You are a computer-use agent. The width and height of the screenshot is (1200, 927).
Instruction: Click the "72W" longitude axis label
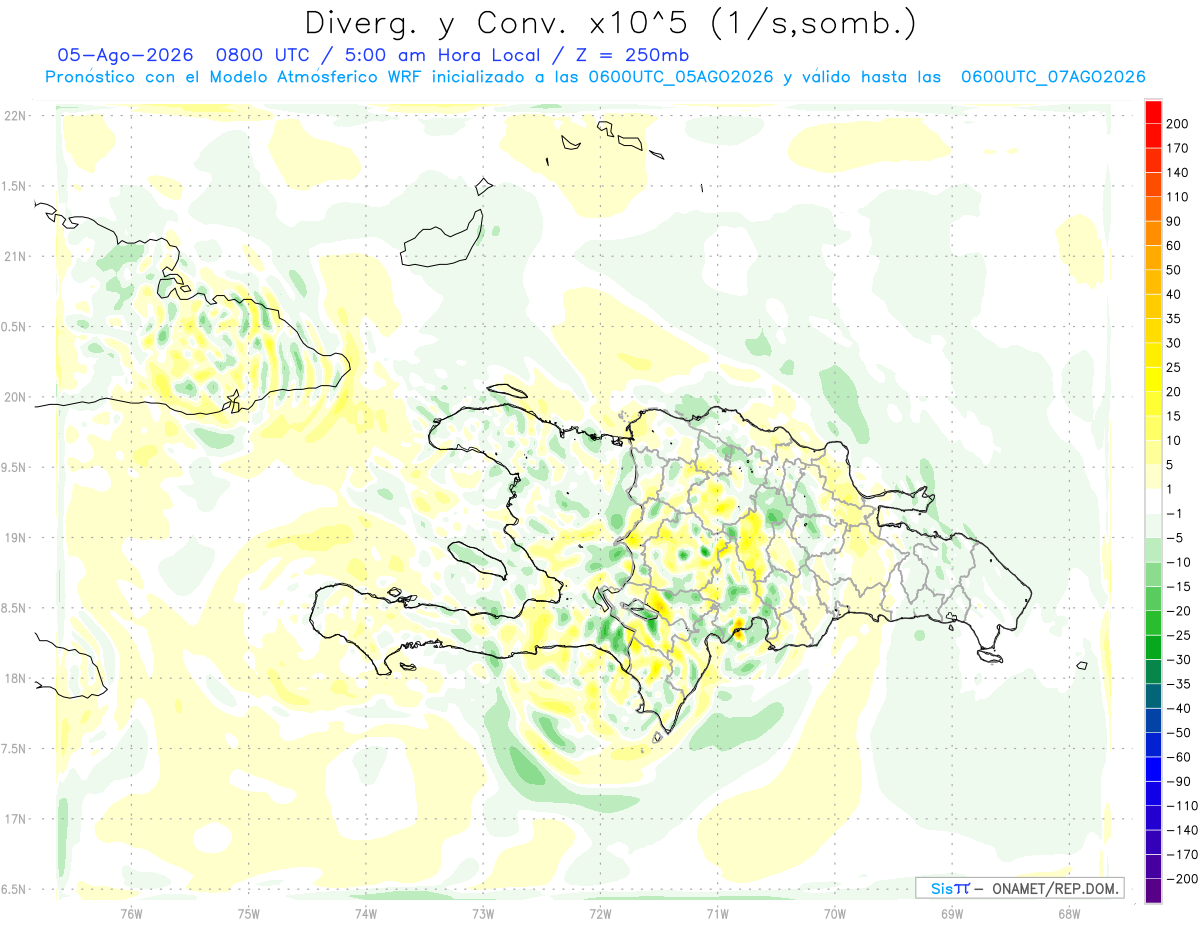(600, 914)
